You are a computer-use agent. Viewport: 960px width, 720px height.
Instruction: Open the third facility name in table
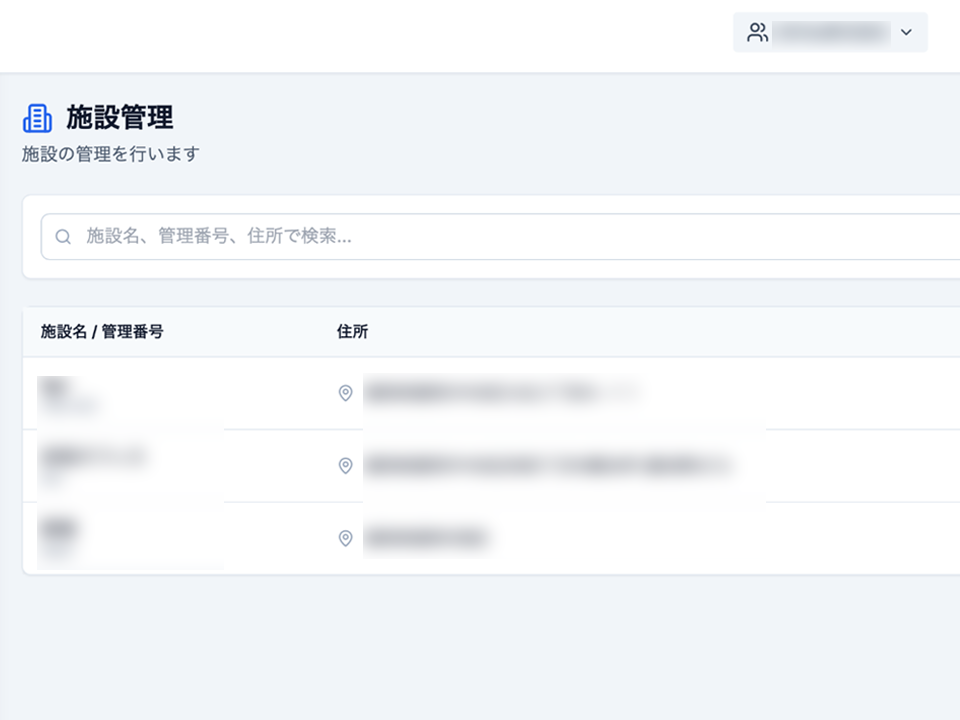click(60, 528)
